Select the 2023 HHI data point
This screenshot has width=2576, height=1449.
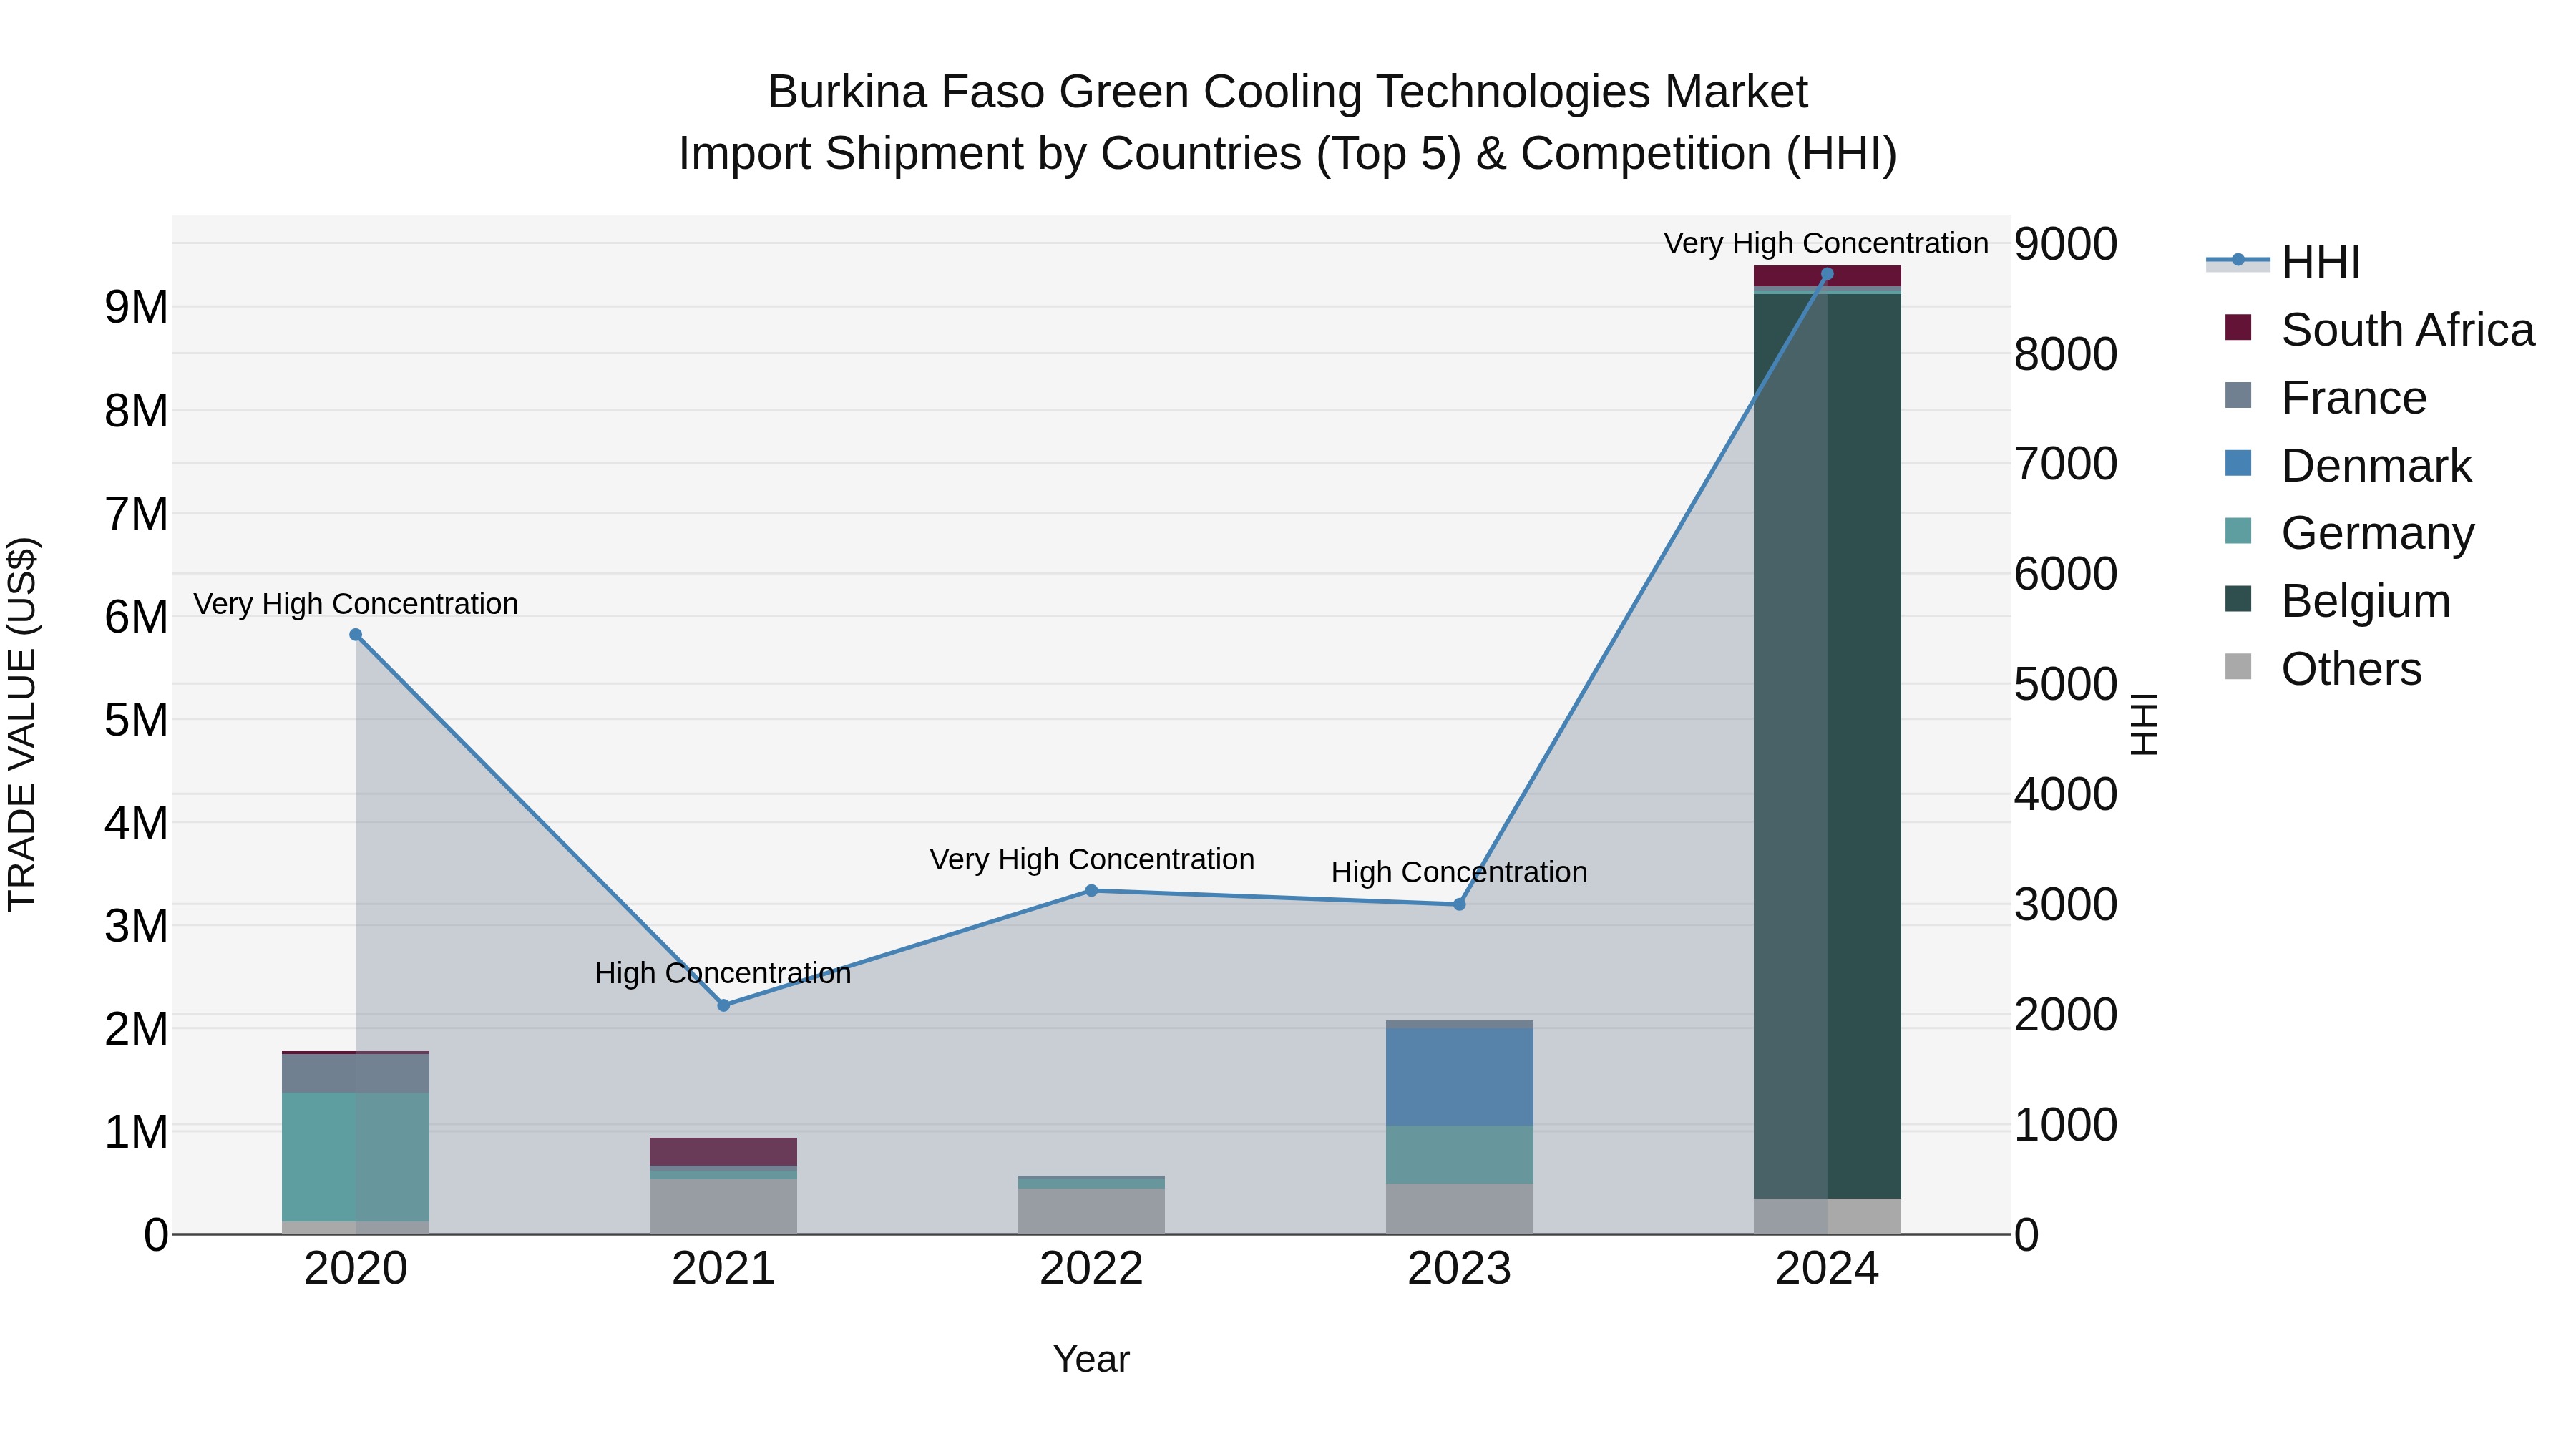pyautogui.click(x=1459, y=904)
